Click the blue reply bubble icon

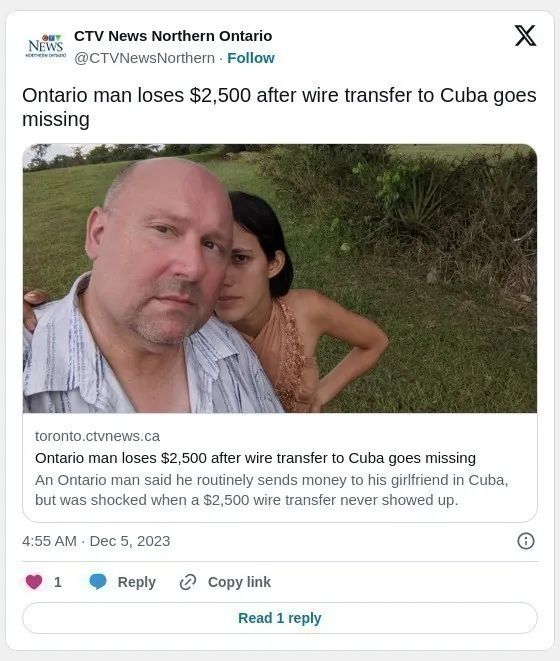tap(98, 582)
